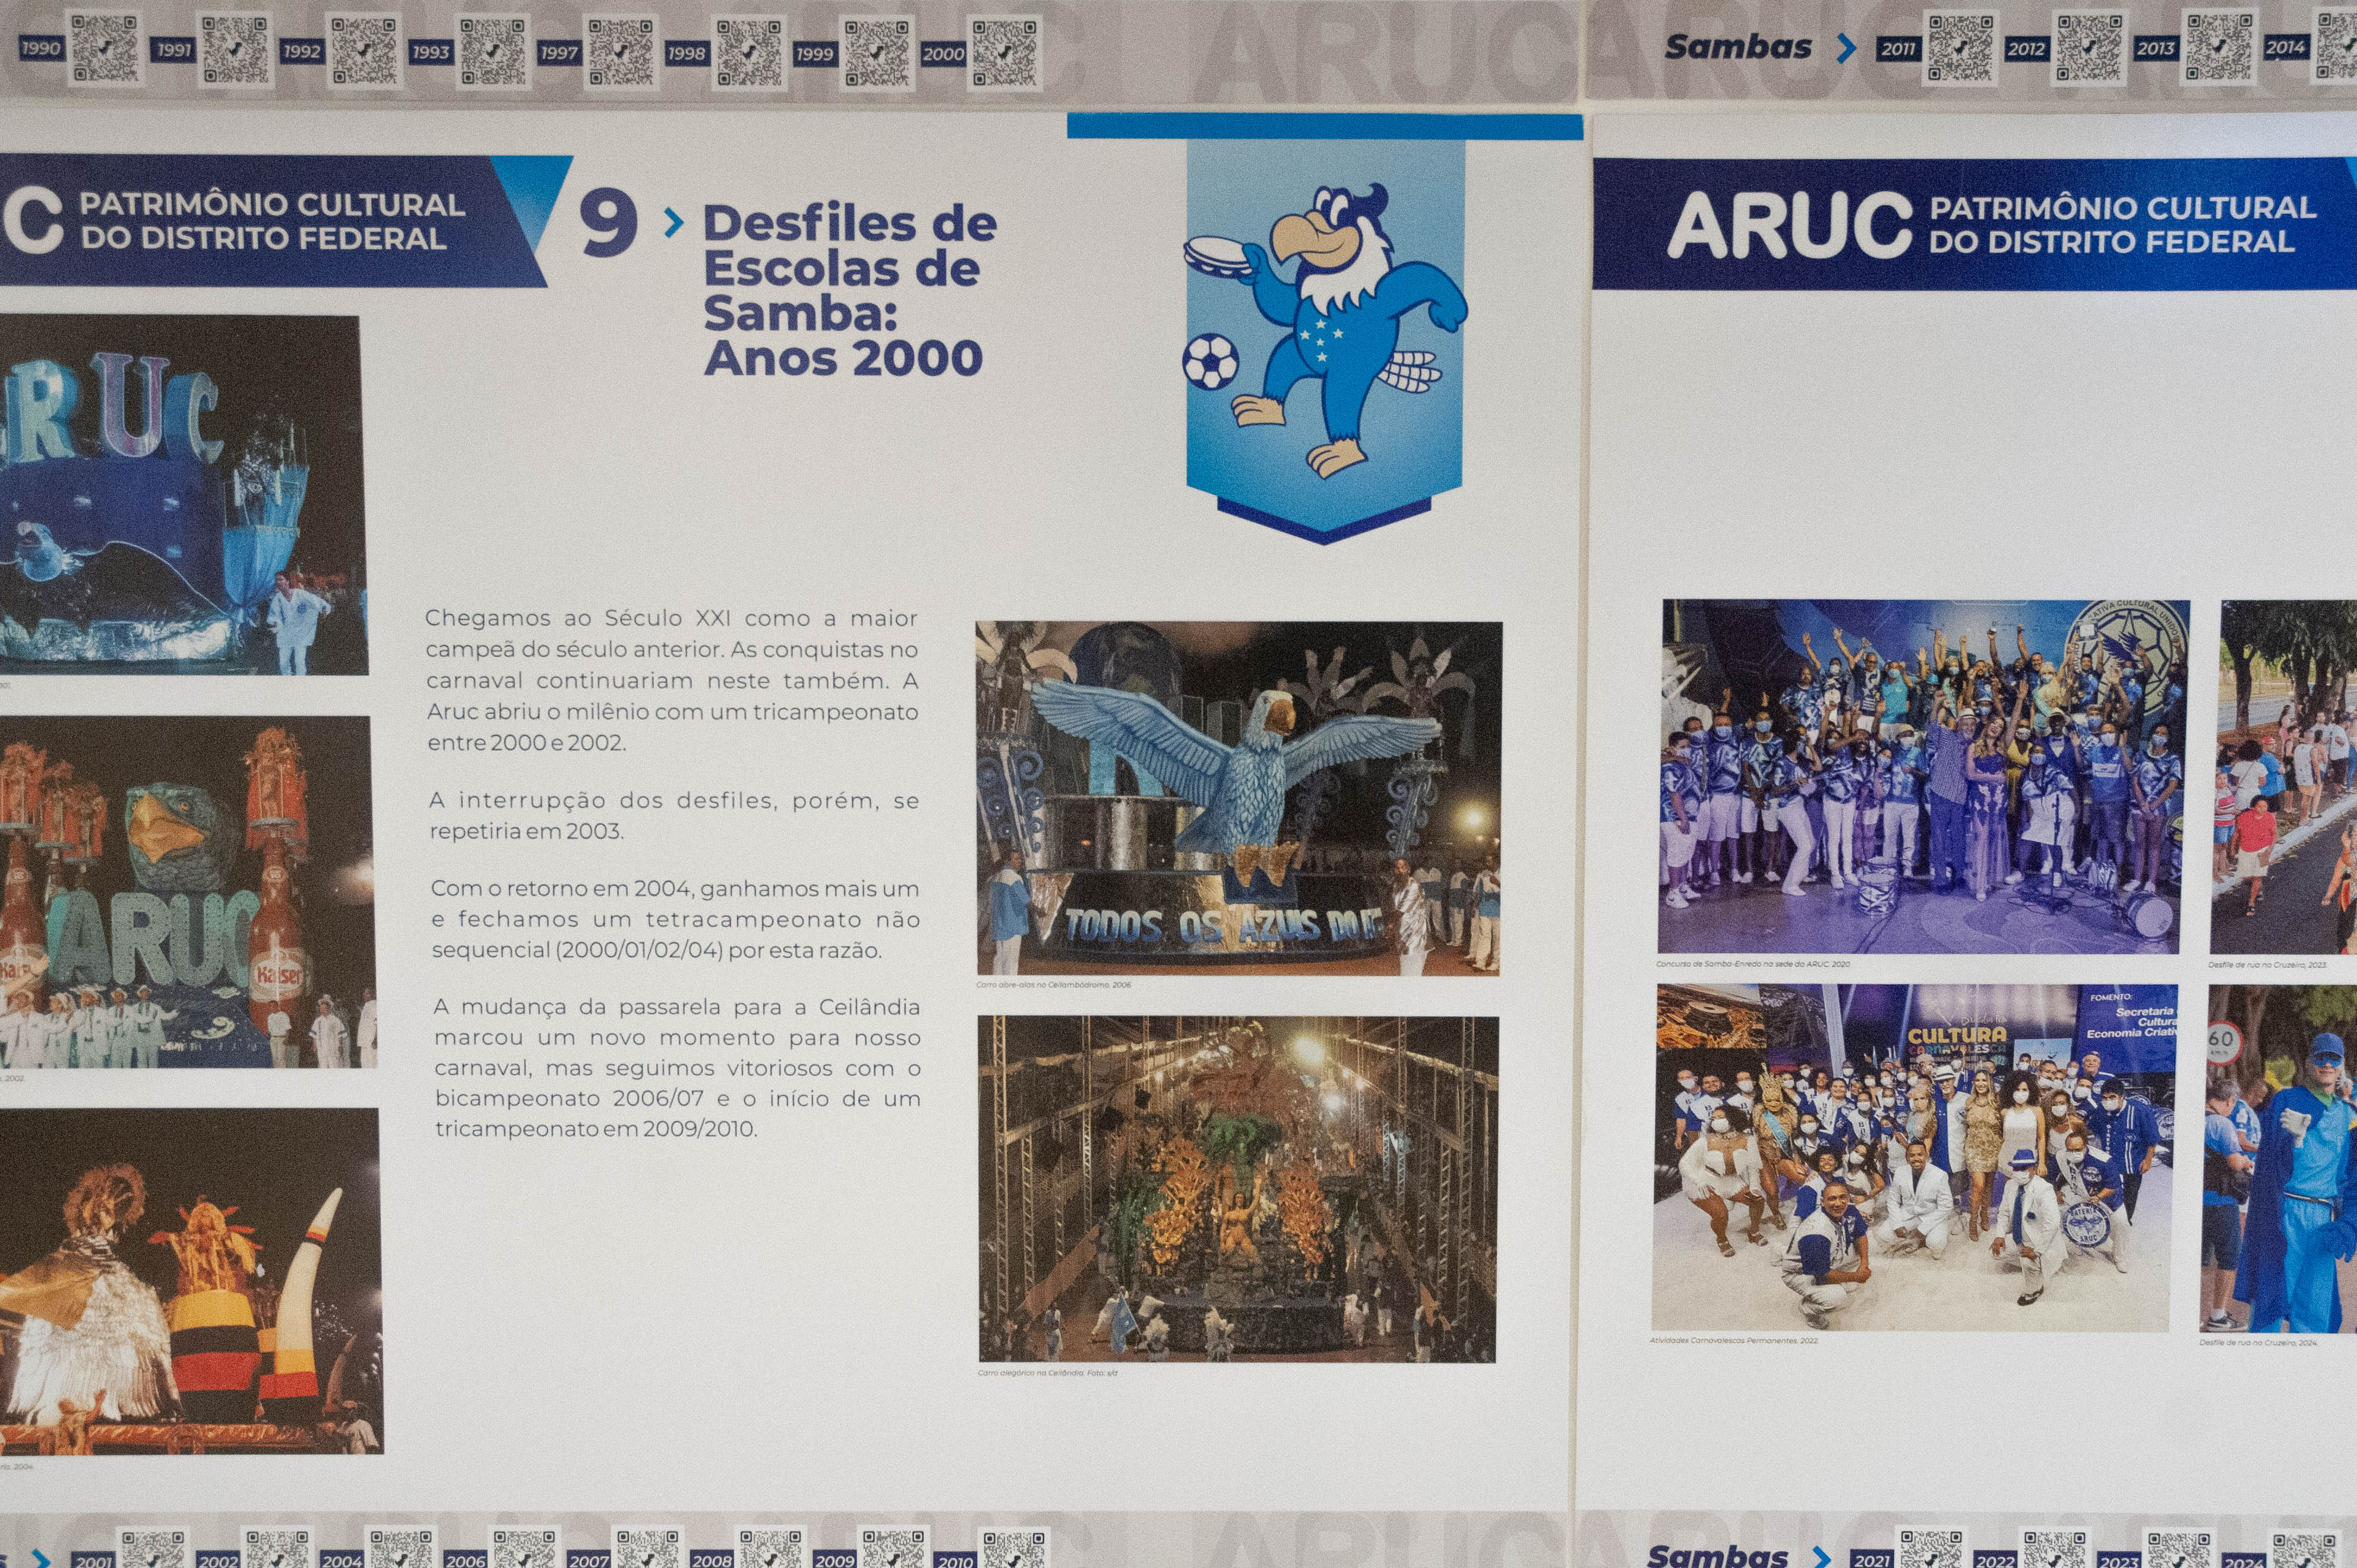
Task: Click the soccer ball under the mascot
Action: point(1210,361)
